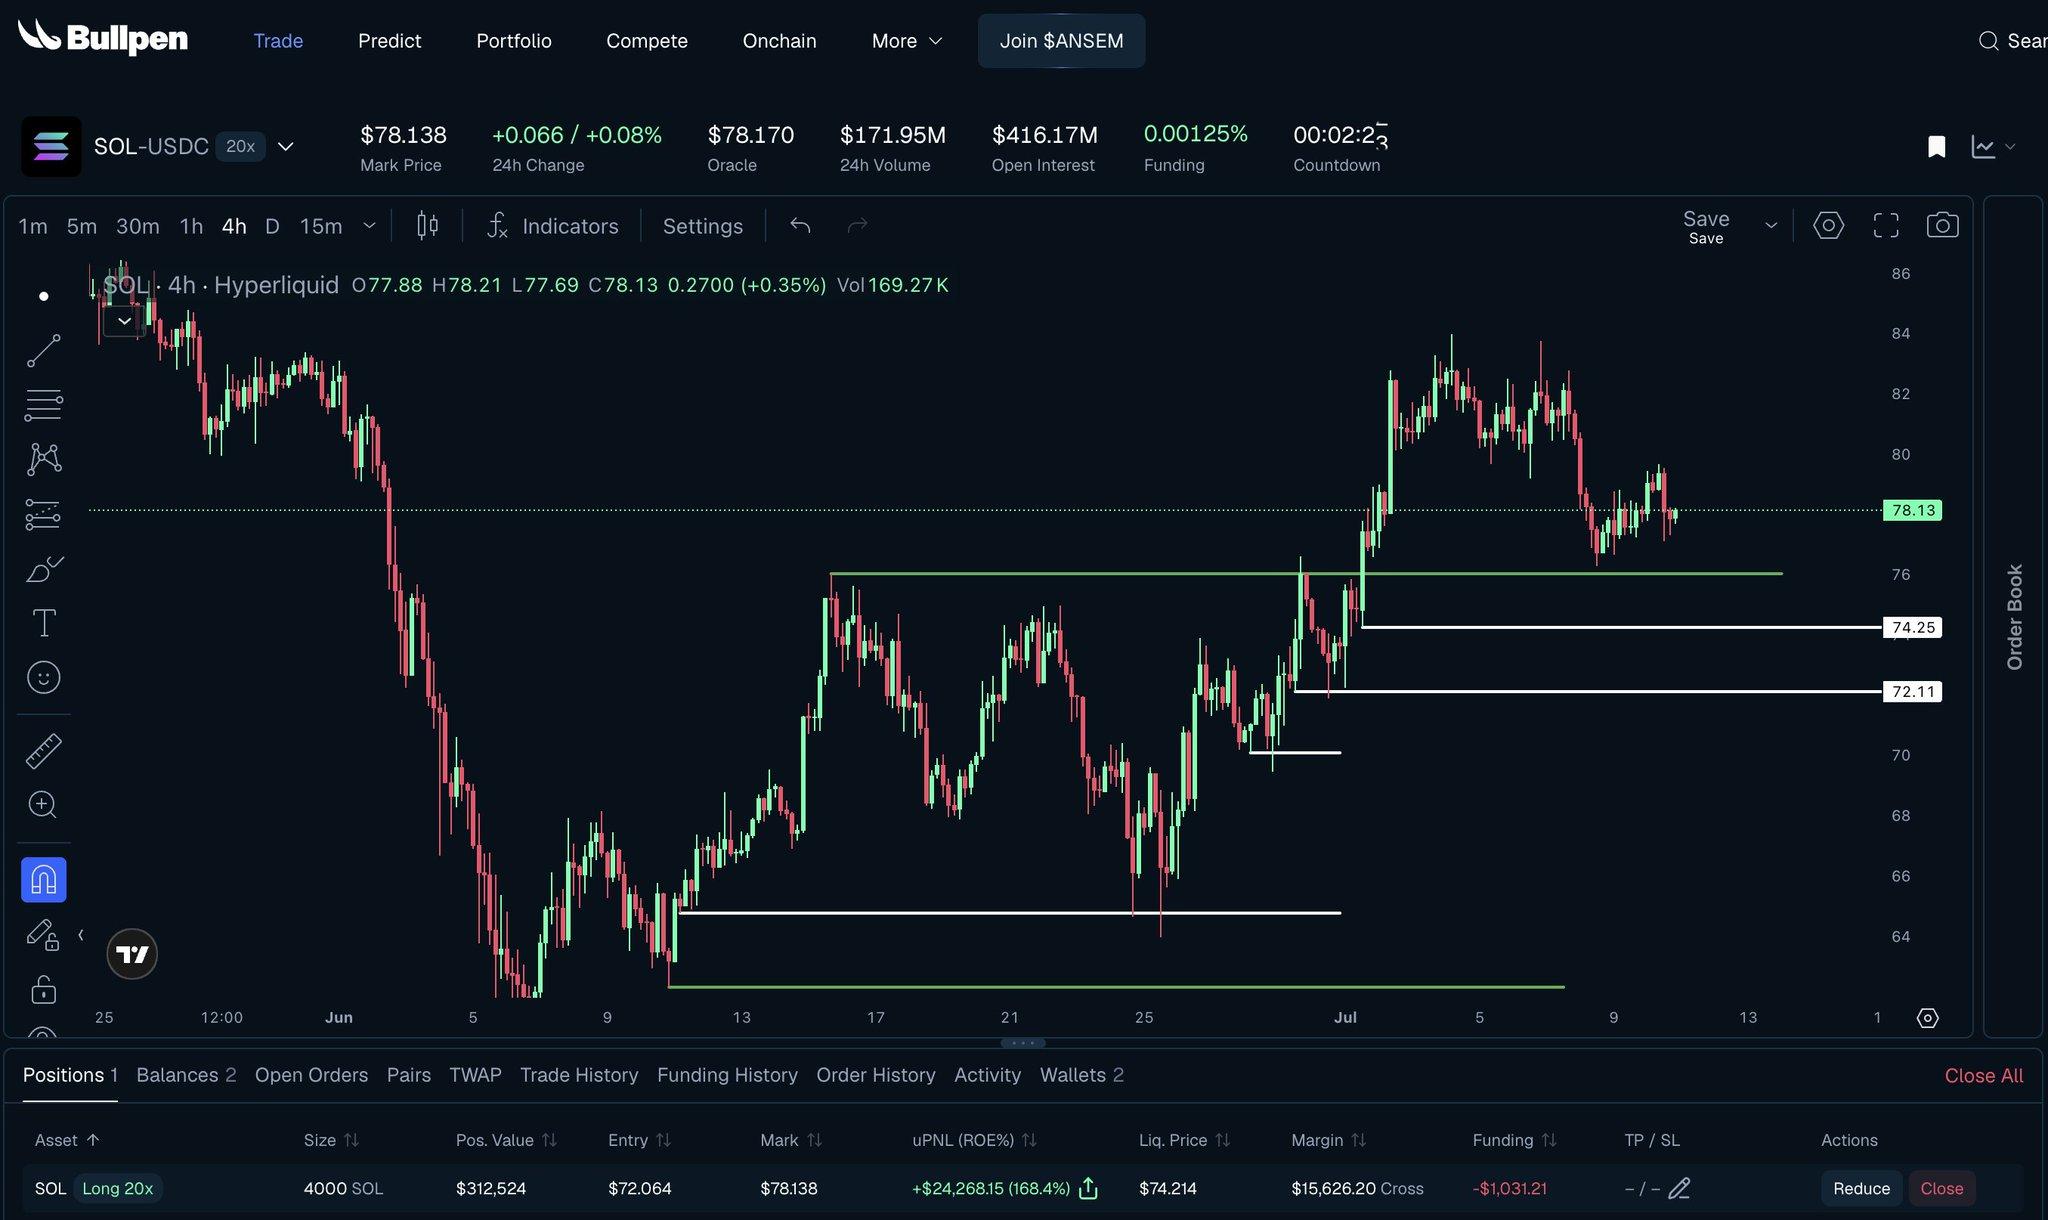Open the Portfolio page
Image resolution: width=2048 pixels, height=1220 pixels.
(514, 41)
